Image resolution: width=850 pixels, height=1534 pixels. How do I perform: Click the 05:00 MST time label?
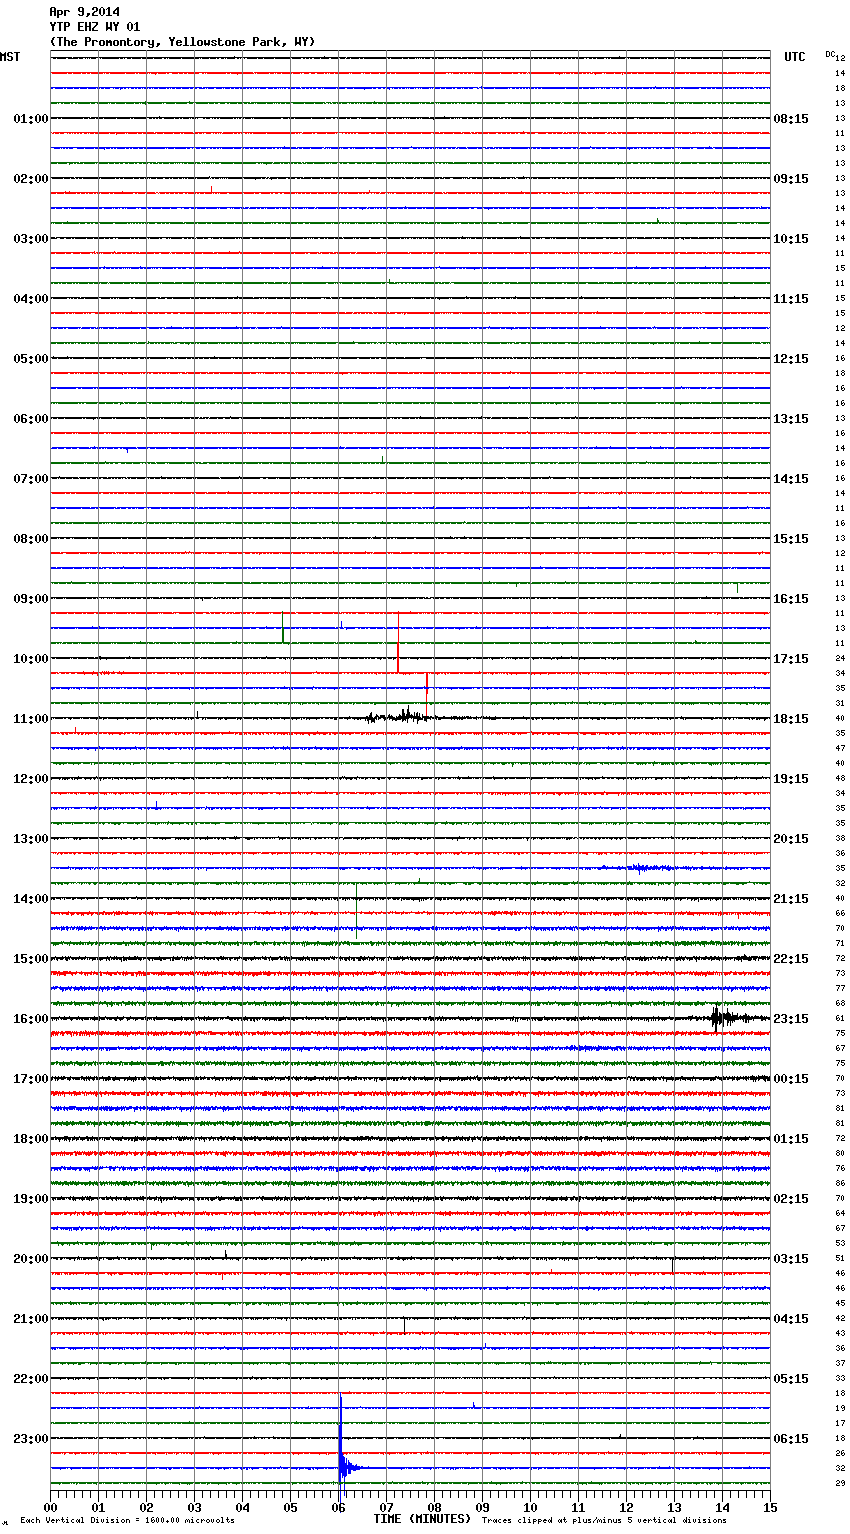click(31, 359)
